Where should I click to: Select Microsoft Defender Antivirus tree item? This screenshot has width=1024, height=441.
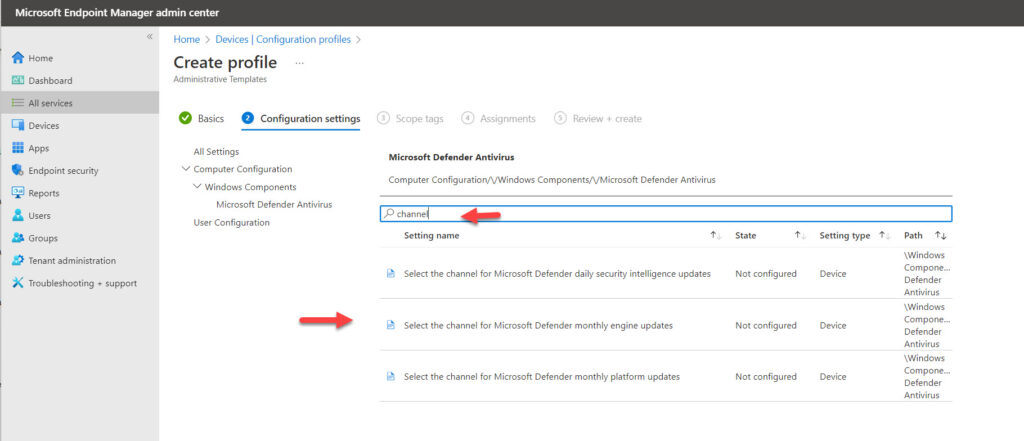coord(274,204)
